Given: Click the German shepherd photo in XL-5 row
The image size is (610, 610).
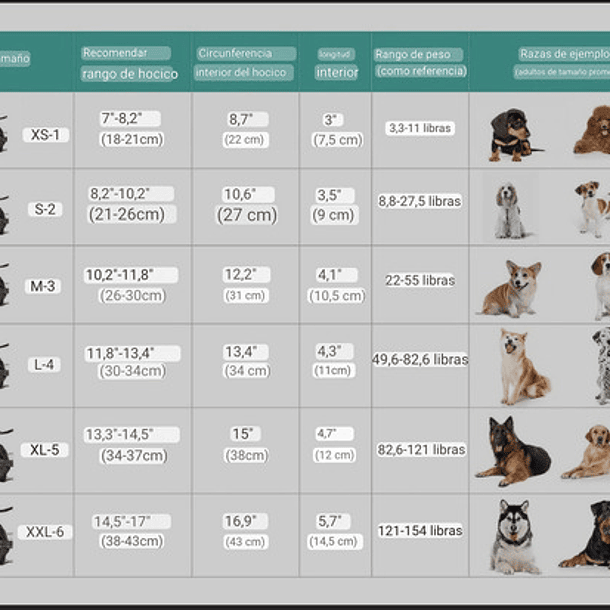Looking at the screenshot, I should (513, 451).
